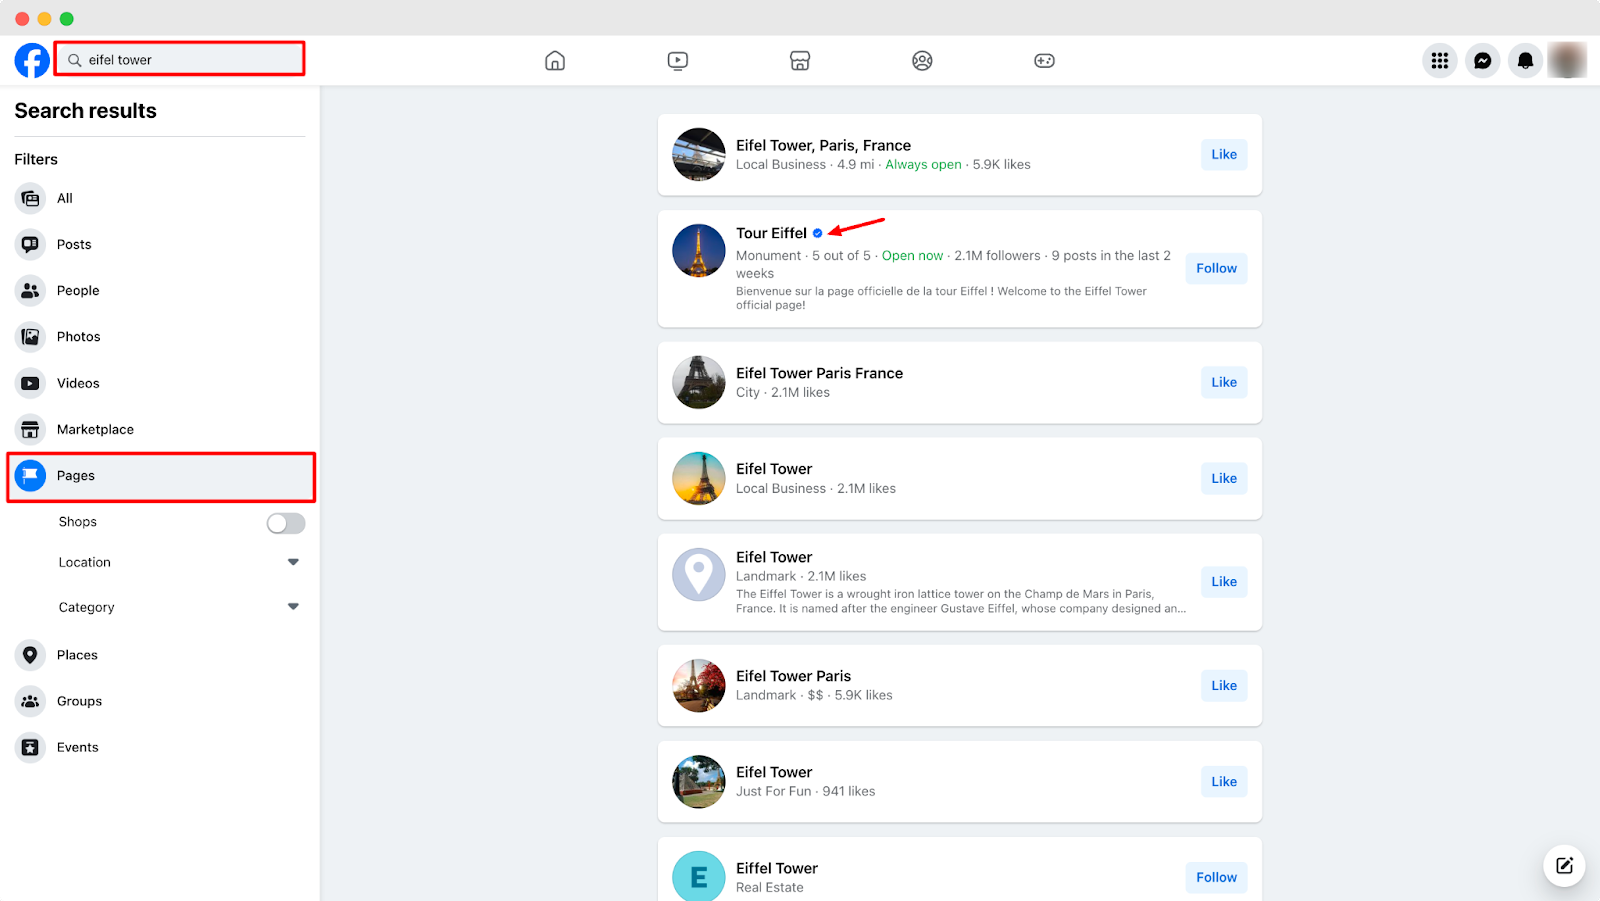Image resolution: width=1600 pixels, height=901 pixels.
Task: Open Eifel Tower Just For Fun thumbnail
Action: pyautogui.click(x=699, y=781)
